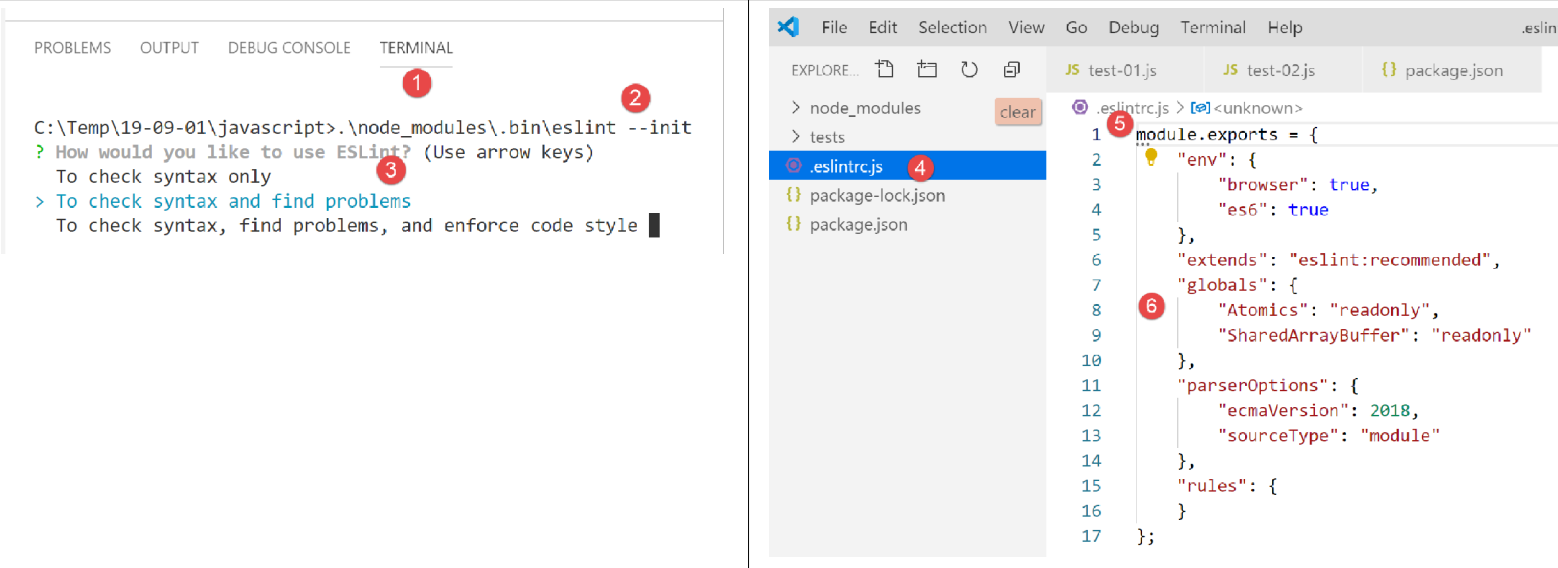Click the unknown symbol icon in breadcrumb

click(1201, 108)
